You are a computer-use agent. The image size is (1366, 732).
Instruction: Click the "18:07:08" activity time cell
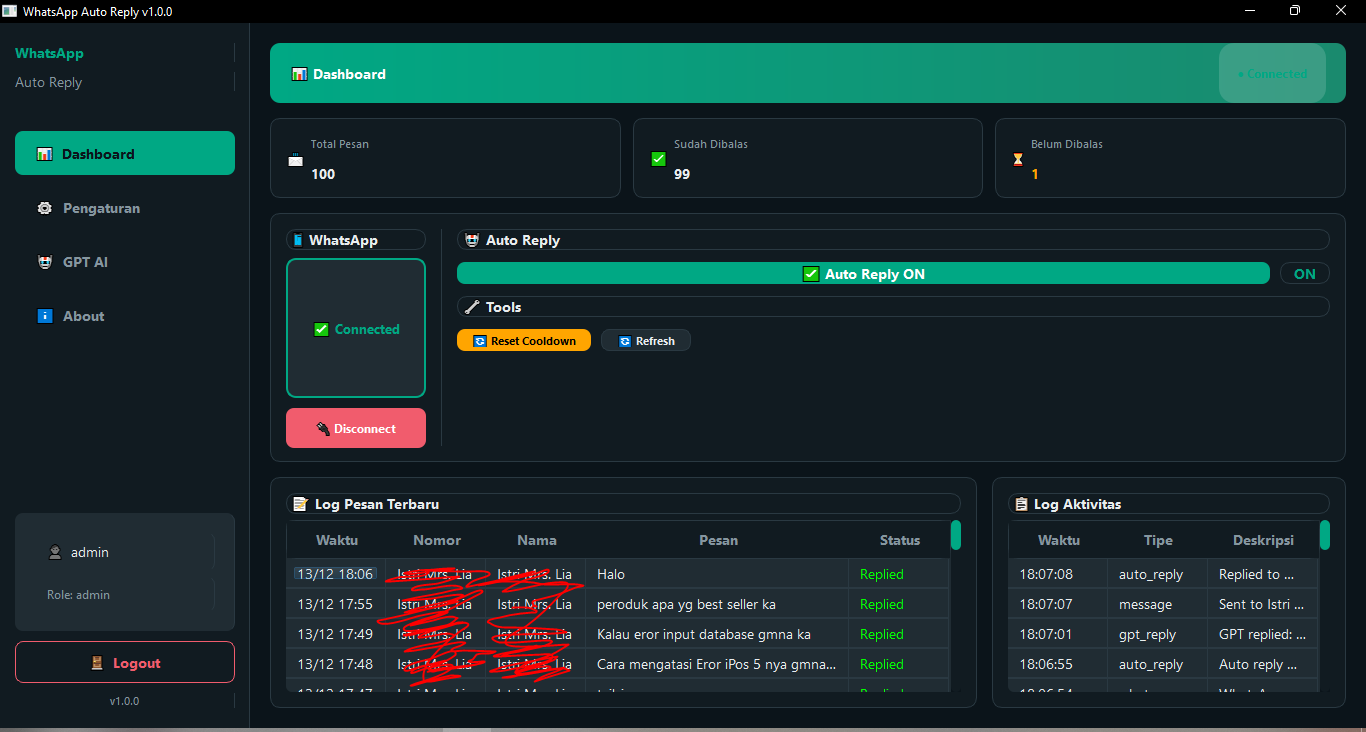pos(1058,574)
